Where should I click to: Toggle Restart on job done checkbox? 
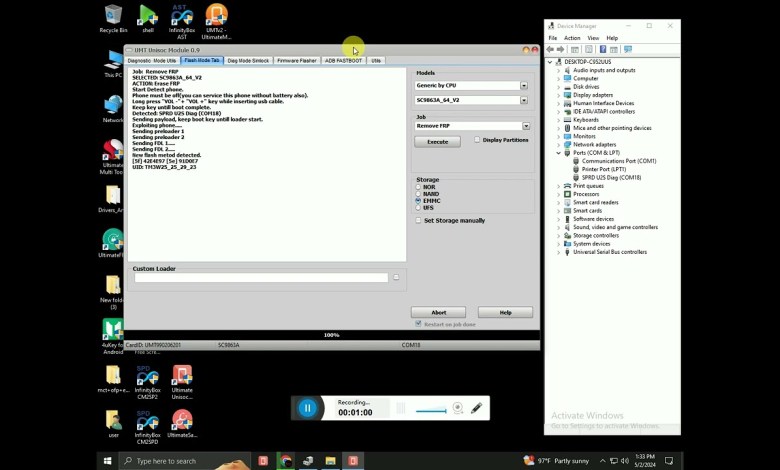(x=418, y=324)
